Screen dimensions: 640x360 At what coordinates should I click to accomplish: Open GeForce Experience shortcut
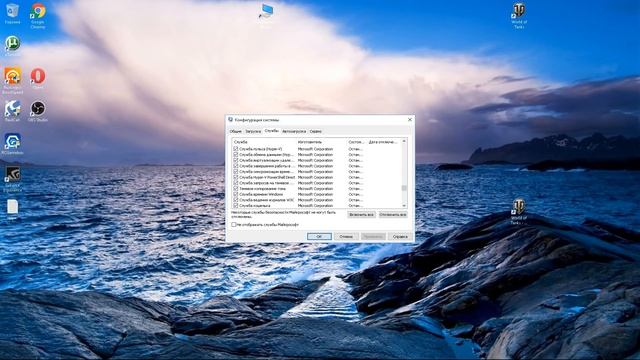[x=12, y=178]
